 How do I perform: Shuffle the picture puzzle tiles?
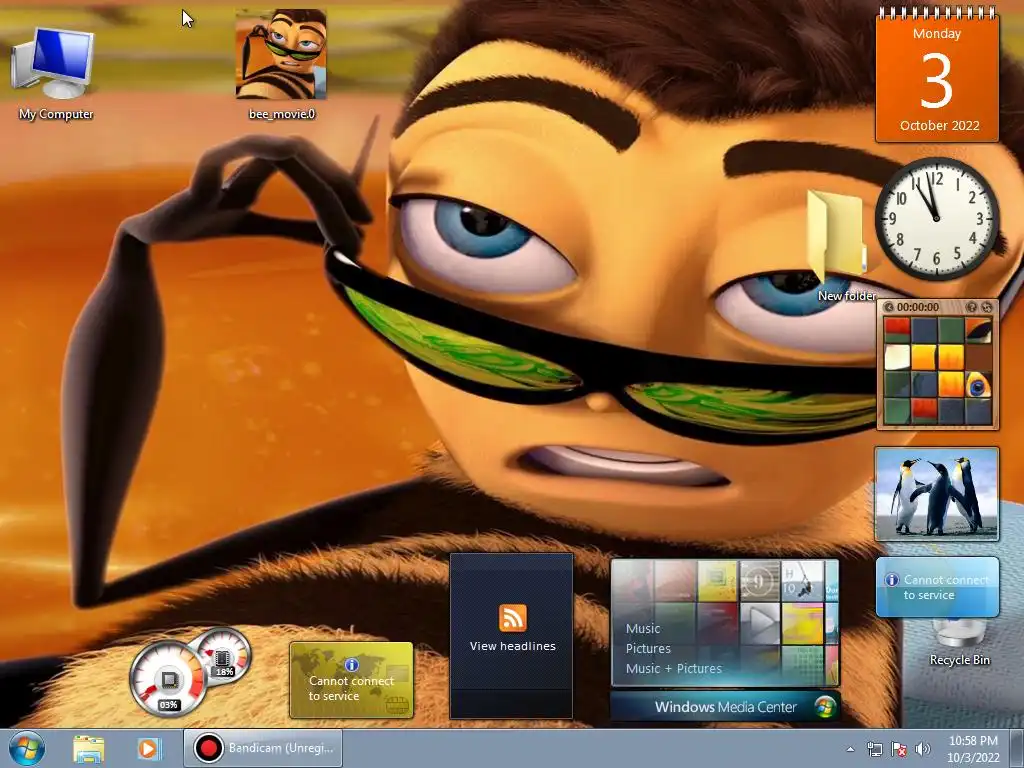pyautogui.click(x=987, y=307)
